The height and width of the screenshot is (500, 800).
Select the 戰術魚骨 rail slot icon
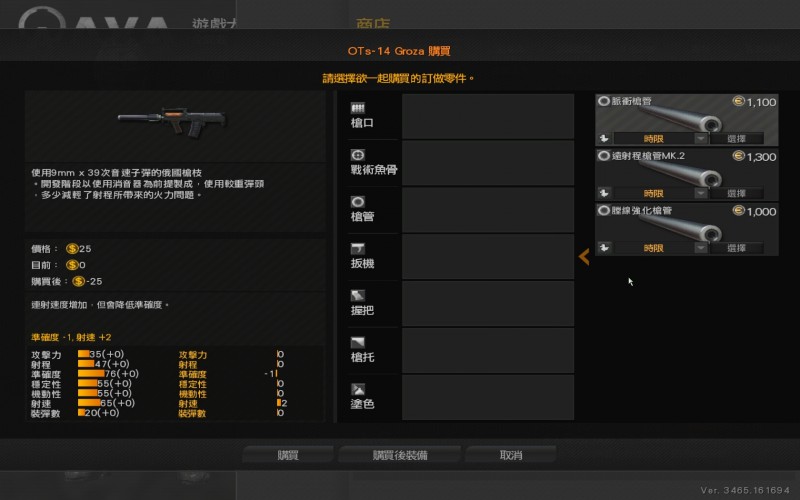click(x=358, y=155)
